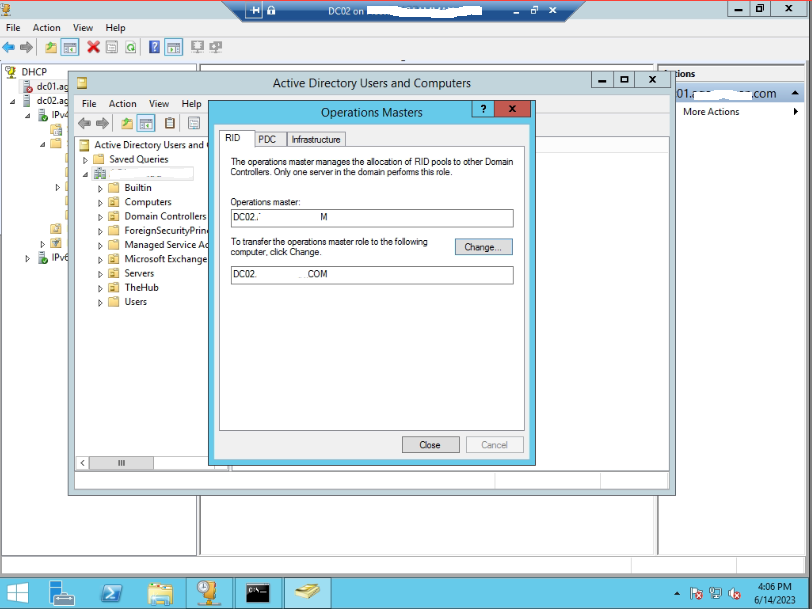Viewport: 812px width, 609px height.
Task: Click the speaker volume tray icon
Action: (734, 593)
